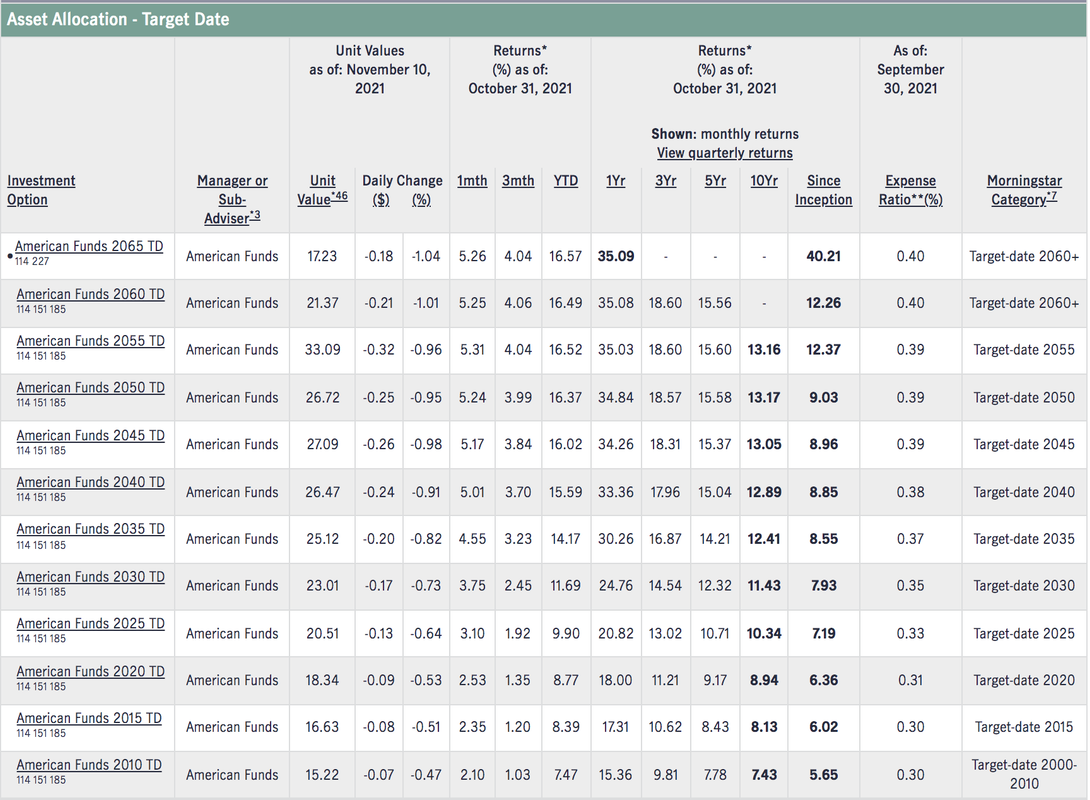The image size is (1090, 800).
Task: Select 2020 TD since inception 6.36
Action: click(824, 680)
